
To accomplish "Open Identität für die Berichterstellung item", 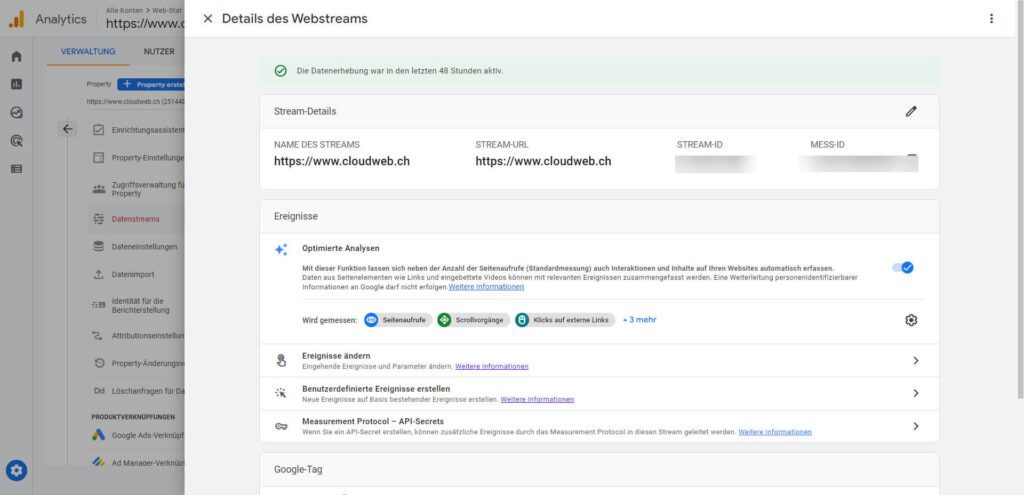I will [137, 305].
